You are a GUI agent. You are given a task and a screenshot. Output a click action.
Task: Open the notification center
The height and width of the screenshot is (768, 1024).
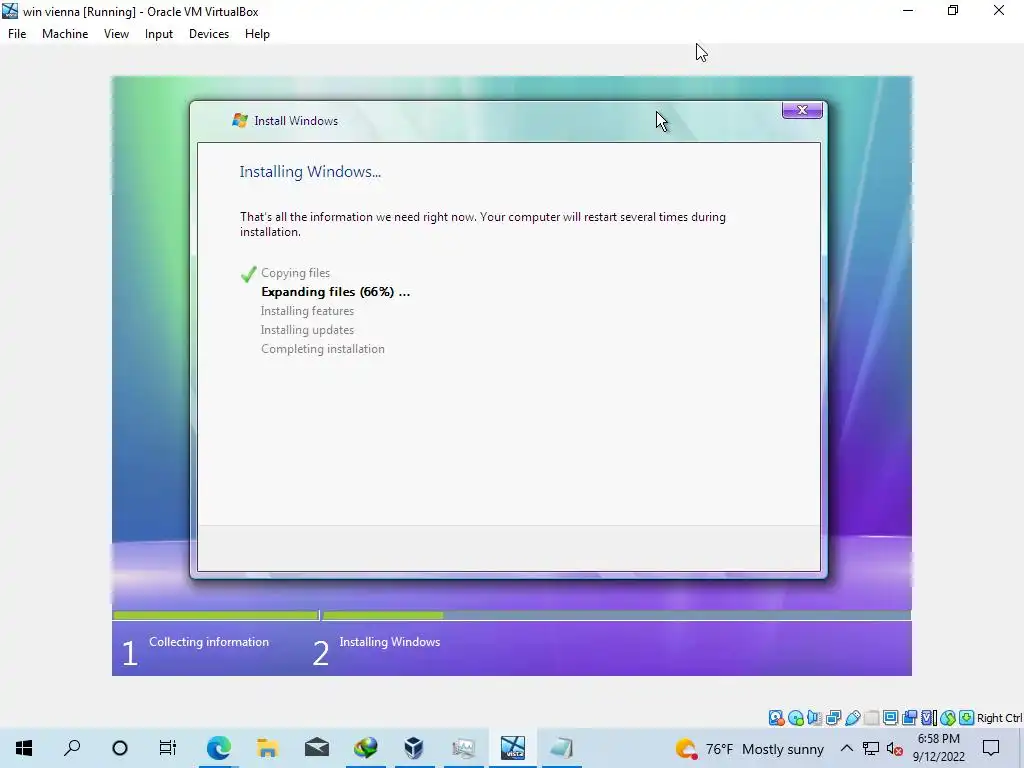coord(991,748)
